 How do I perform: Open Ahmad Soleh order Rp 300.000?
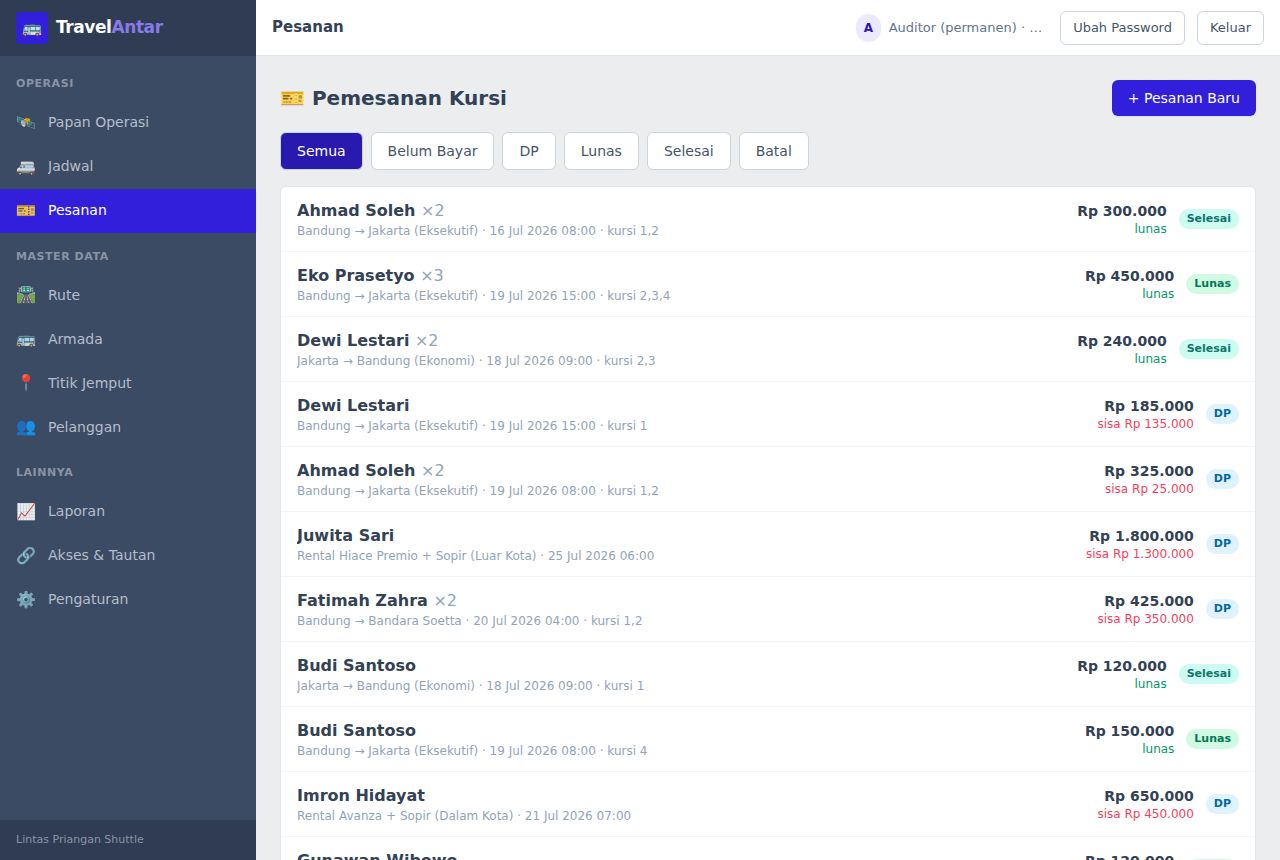point(768,219)
